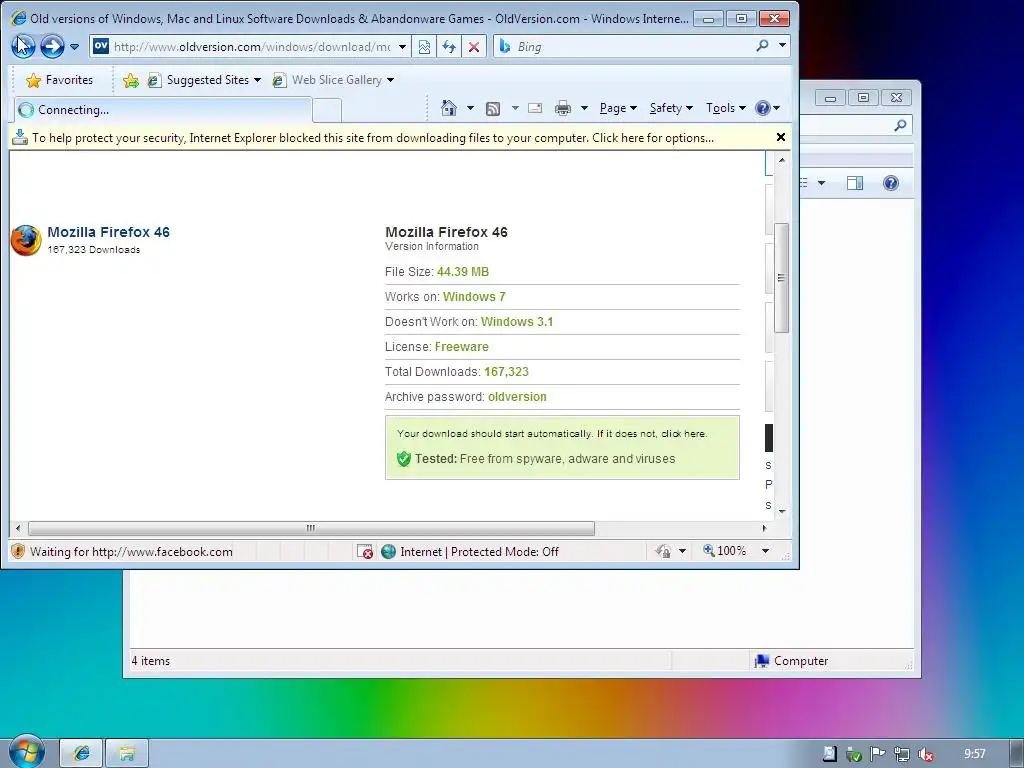Expand the zoom level dropdown arrow
1024x768 pixels.
[765, 551]
